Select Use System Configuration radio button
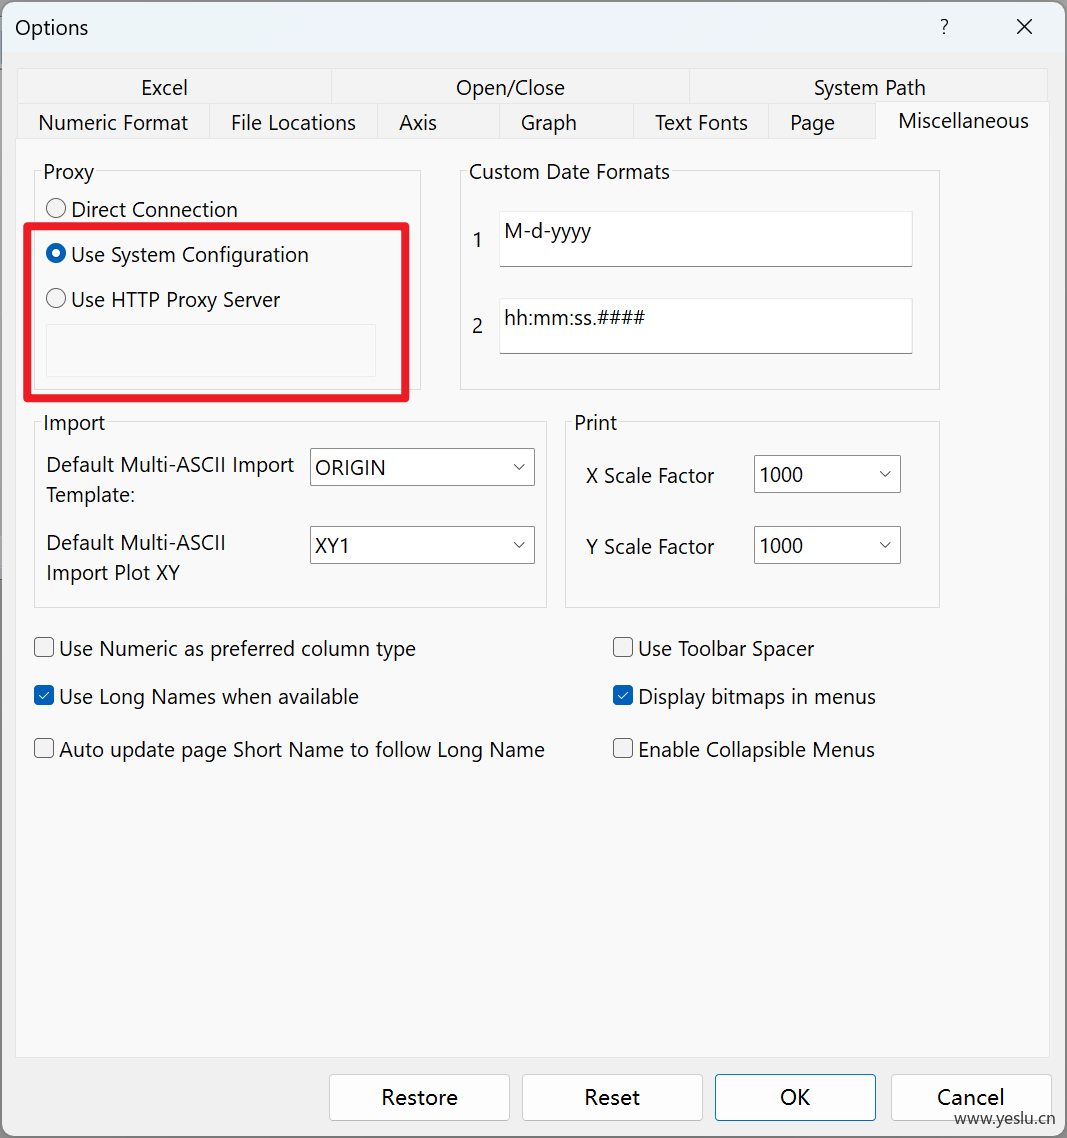Screen dimensions: 1067x1138 57,254
